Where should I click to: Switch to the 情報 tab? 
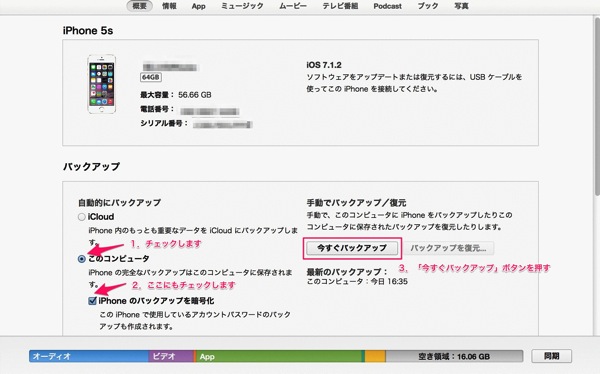pos(169,6)
